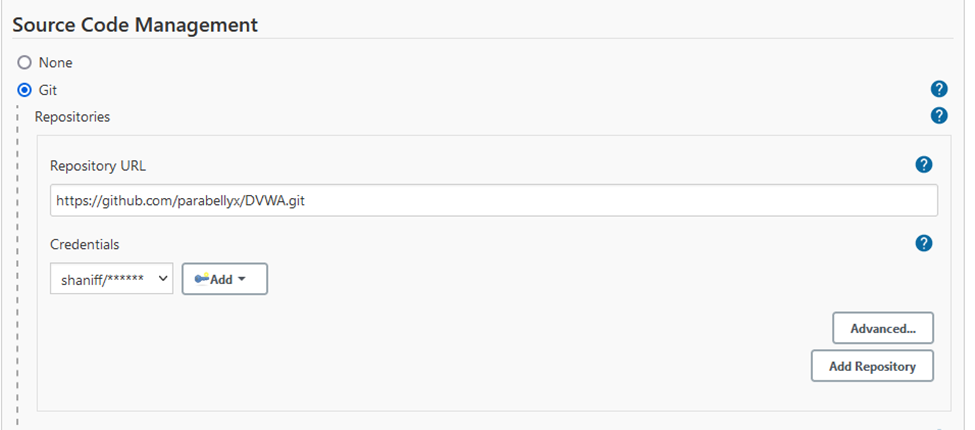
Task: Focus the Repository URL text field
Action: click(x=493, y=200)
